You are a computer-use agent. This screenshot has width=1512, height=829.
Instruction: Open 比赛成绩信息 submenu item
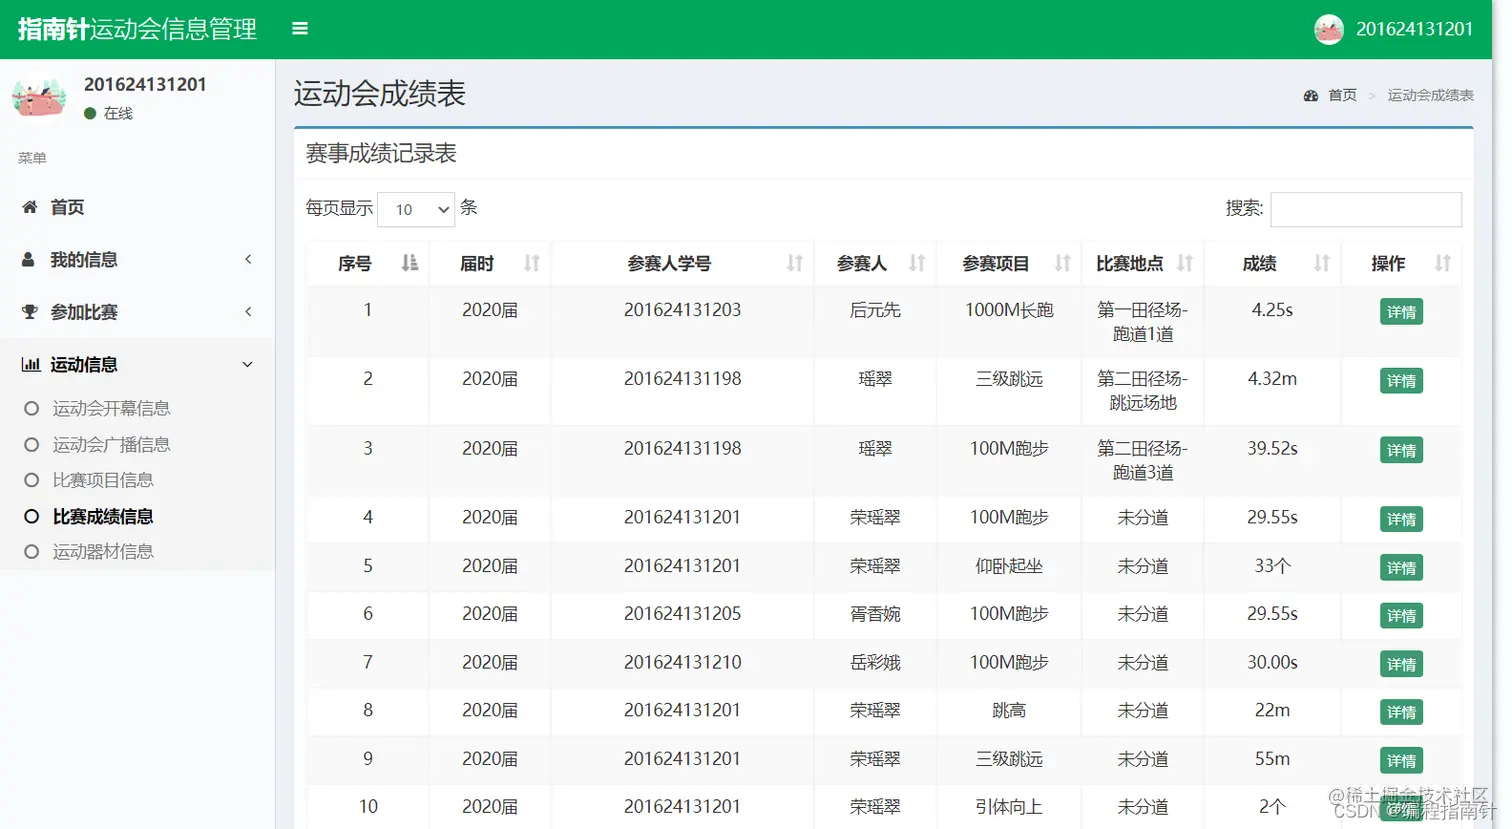tap(103, 516)
